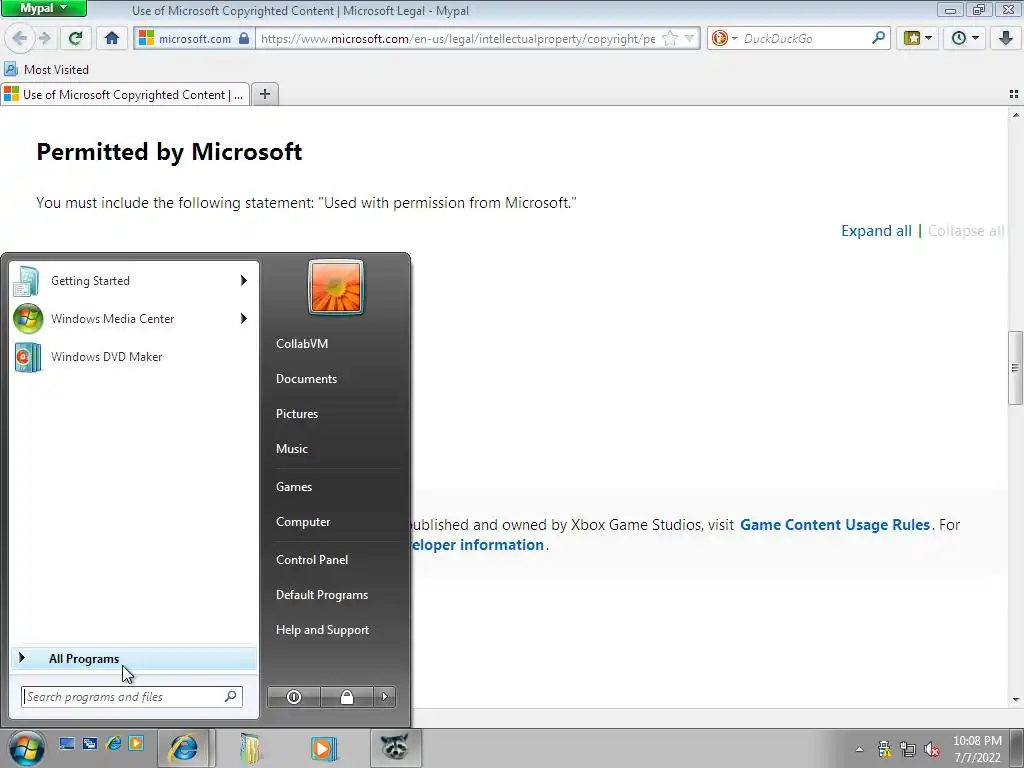1024x768 pixels.
Task: Click the Search programs and files box
Action: 131,697
